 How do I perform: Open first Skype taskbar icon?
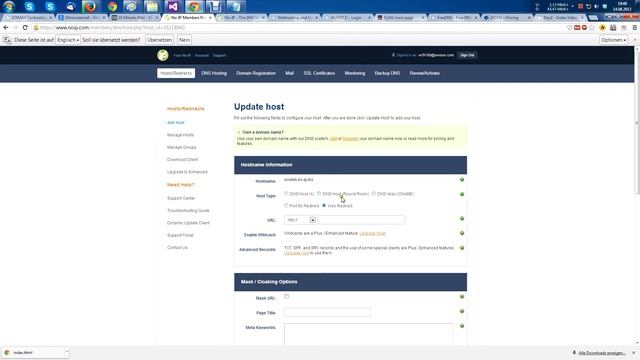click(x=29, y=6)
